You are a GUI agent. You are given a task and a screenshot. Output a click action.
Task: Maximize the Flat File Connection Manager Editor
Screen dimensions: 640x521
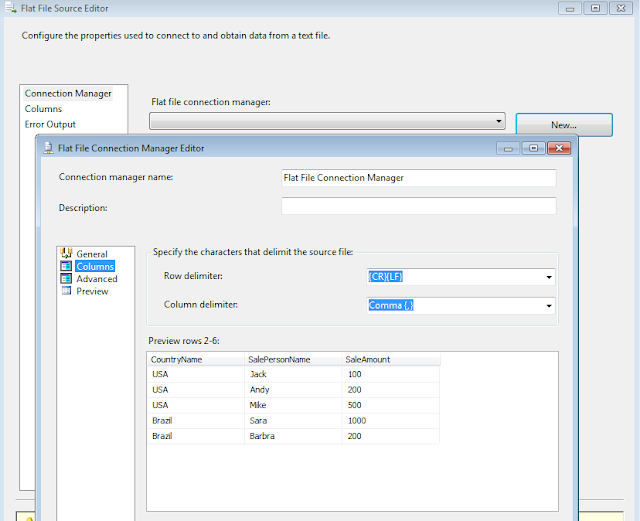coord(533,148)
